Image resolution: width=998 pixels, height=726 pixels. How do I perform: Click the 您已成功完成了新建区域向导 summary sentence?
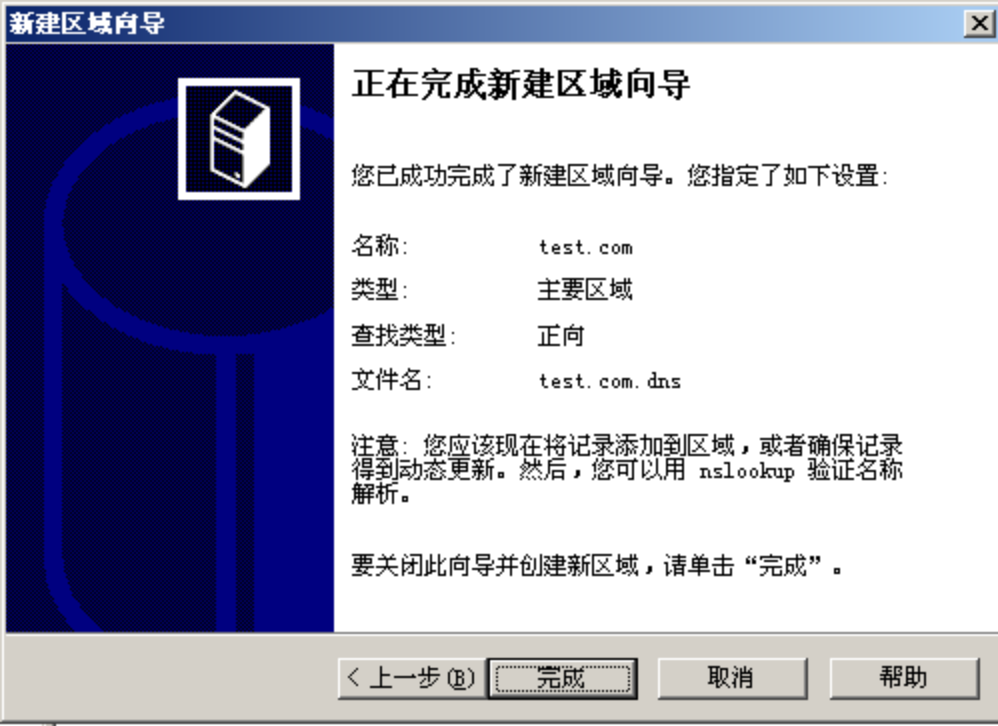point(619,176)
